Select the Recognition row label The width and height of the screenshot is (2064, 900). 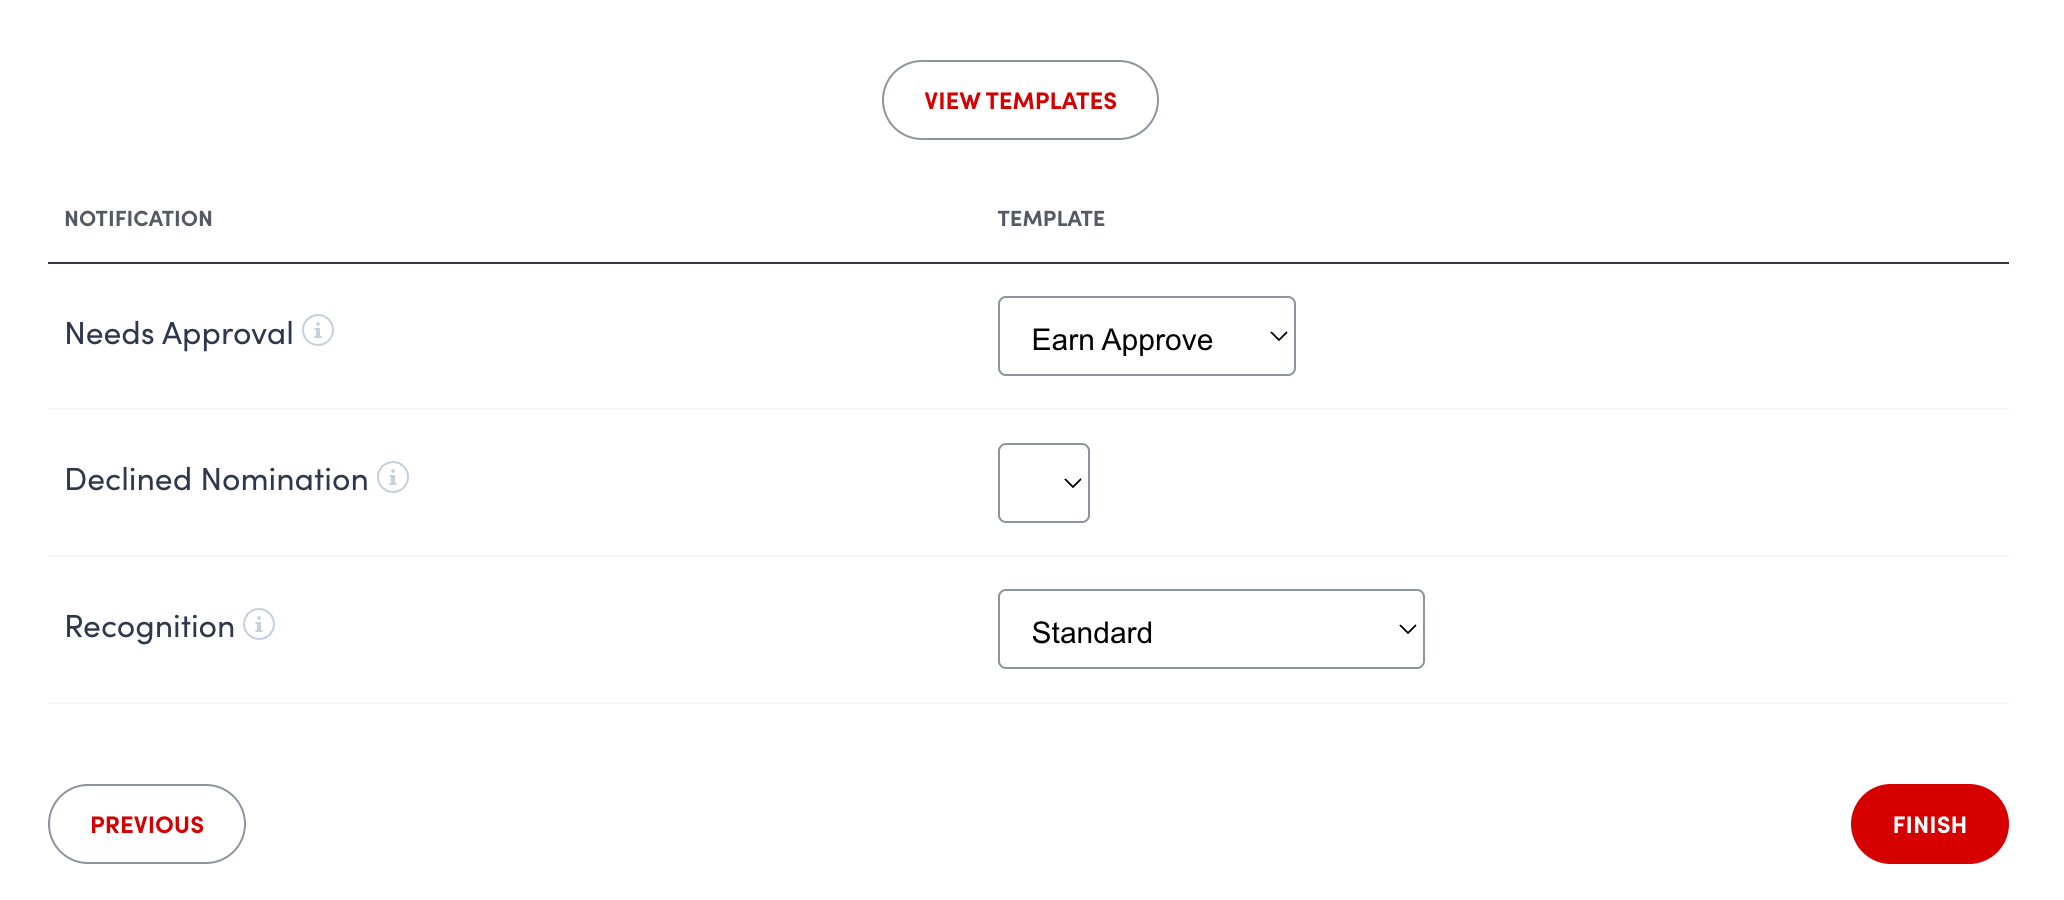[150, 627]
